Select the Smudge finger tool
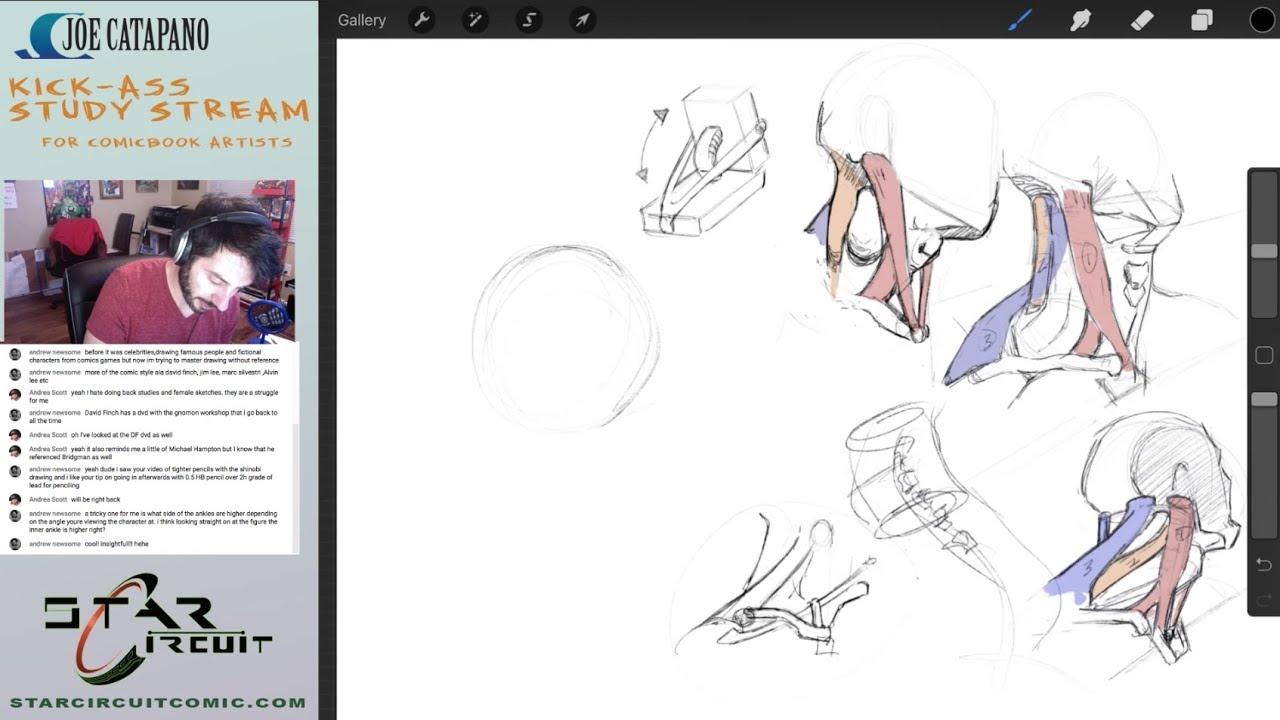Image resolution: width=1280 pixels, height=720 pixels. 1081,20
